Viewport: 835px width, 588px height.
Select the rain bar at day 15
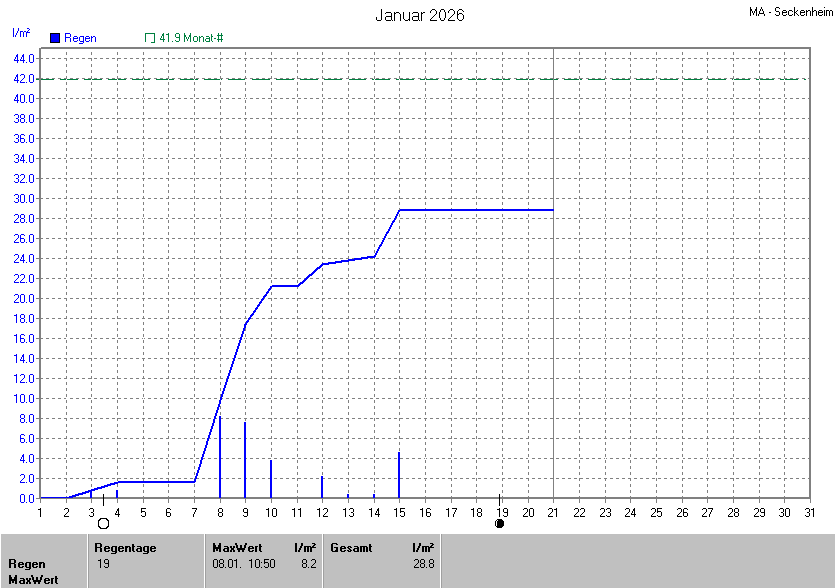pos(399,475)
